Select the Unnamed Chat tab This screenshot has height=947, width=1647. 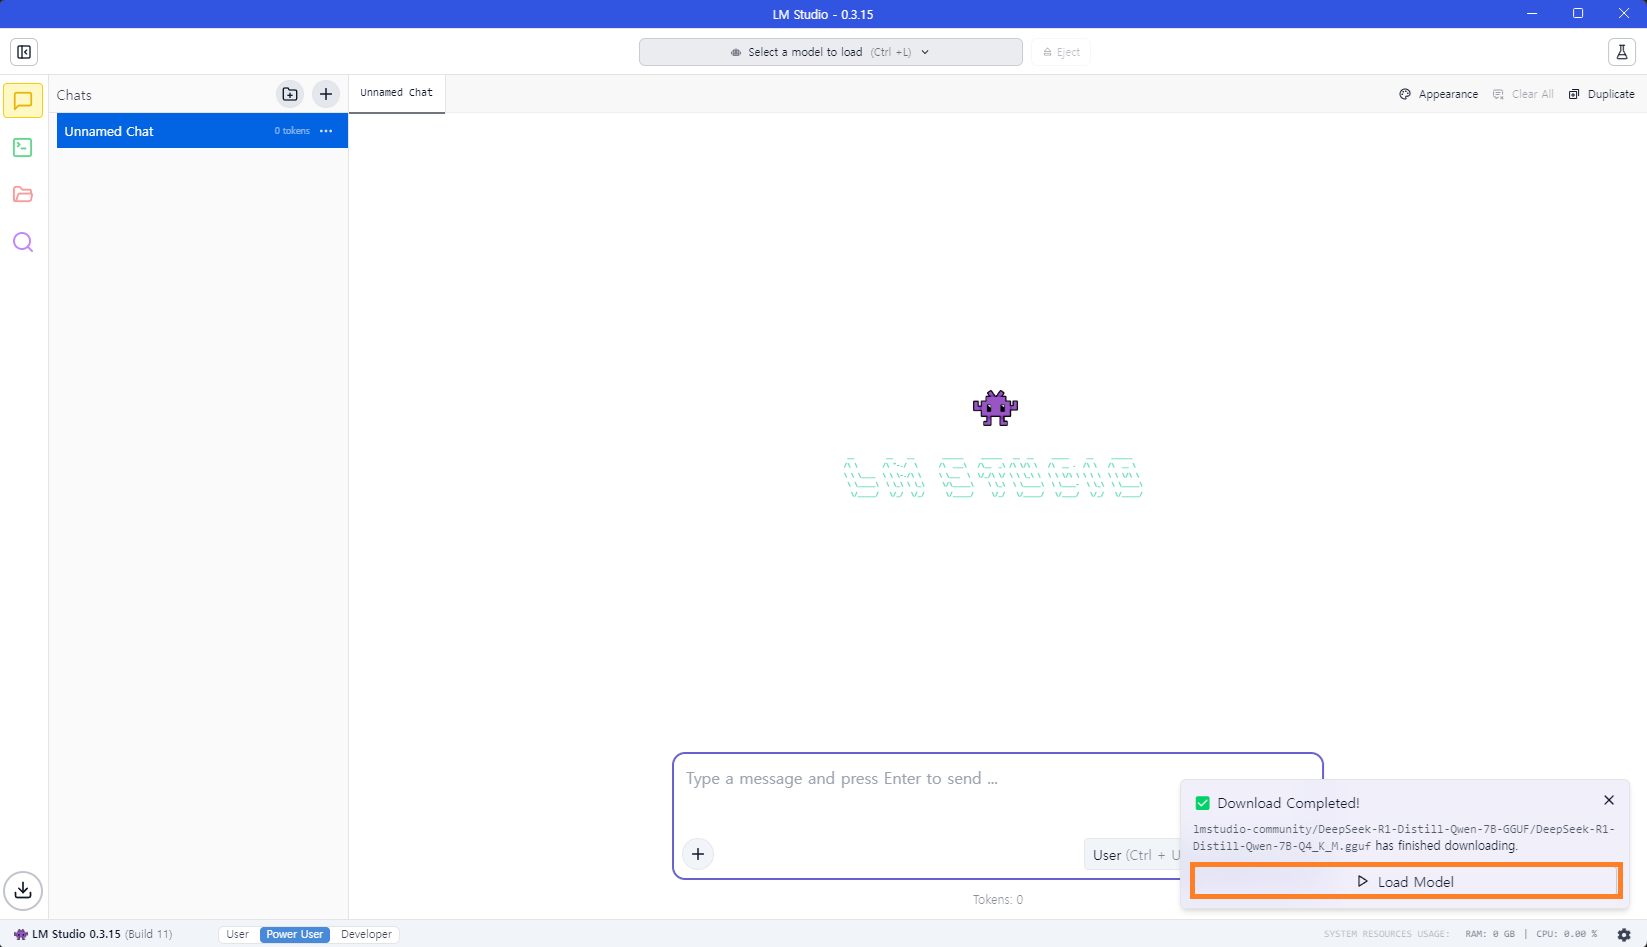click(397, 93)
